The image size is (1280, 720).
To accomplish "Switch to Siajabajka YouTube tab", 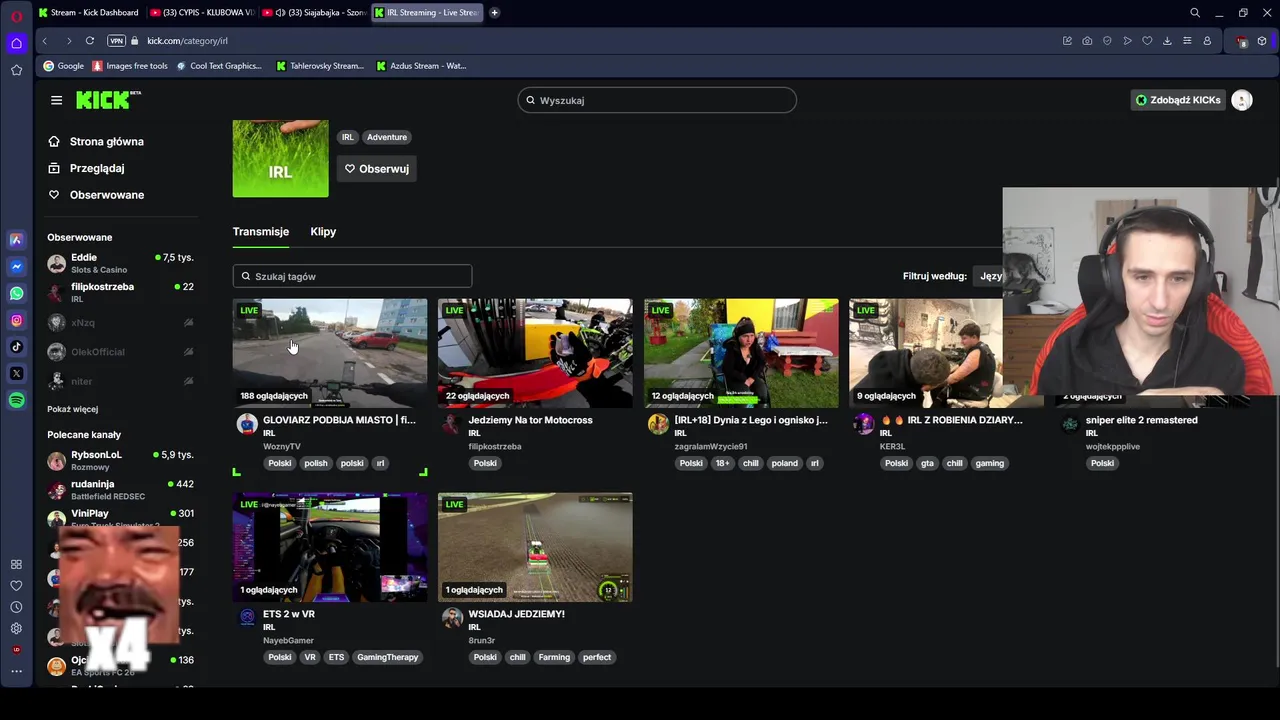I will click(x=314, y=13).
